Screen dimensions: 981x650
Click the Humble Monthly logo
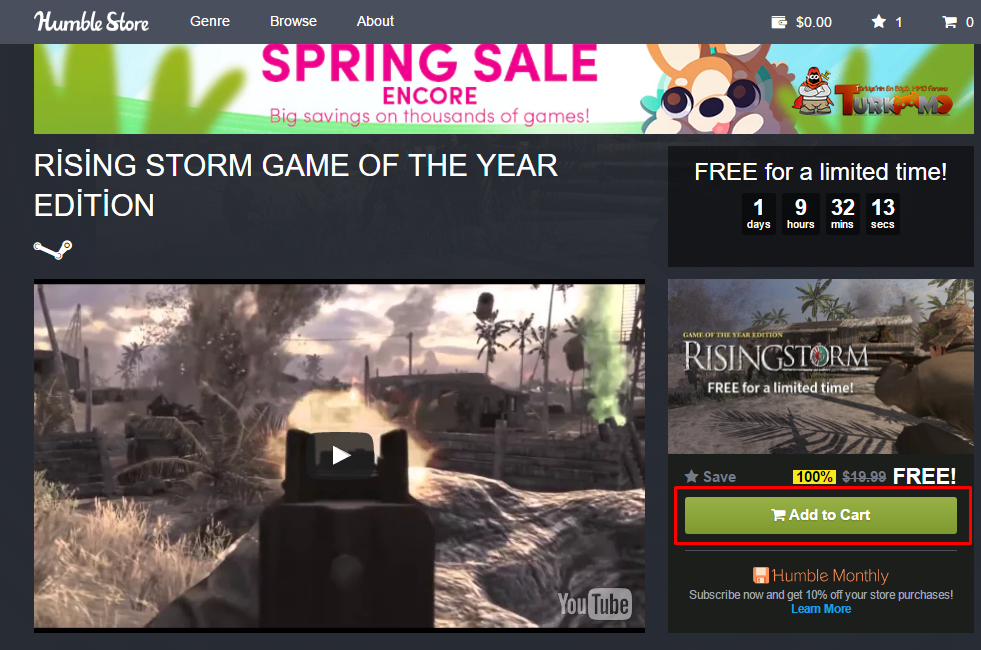pos(820,575)
